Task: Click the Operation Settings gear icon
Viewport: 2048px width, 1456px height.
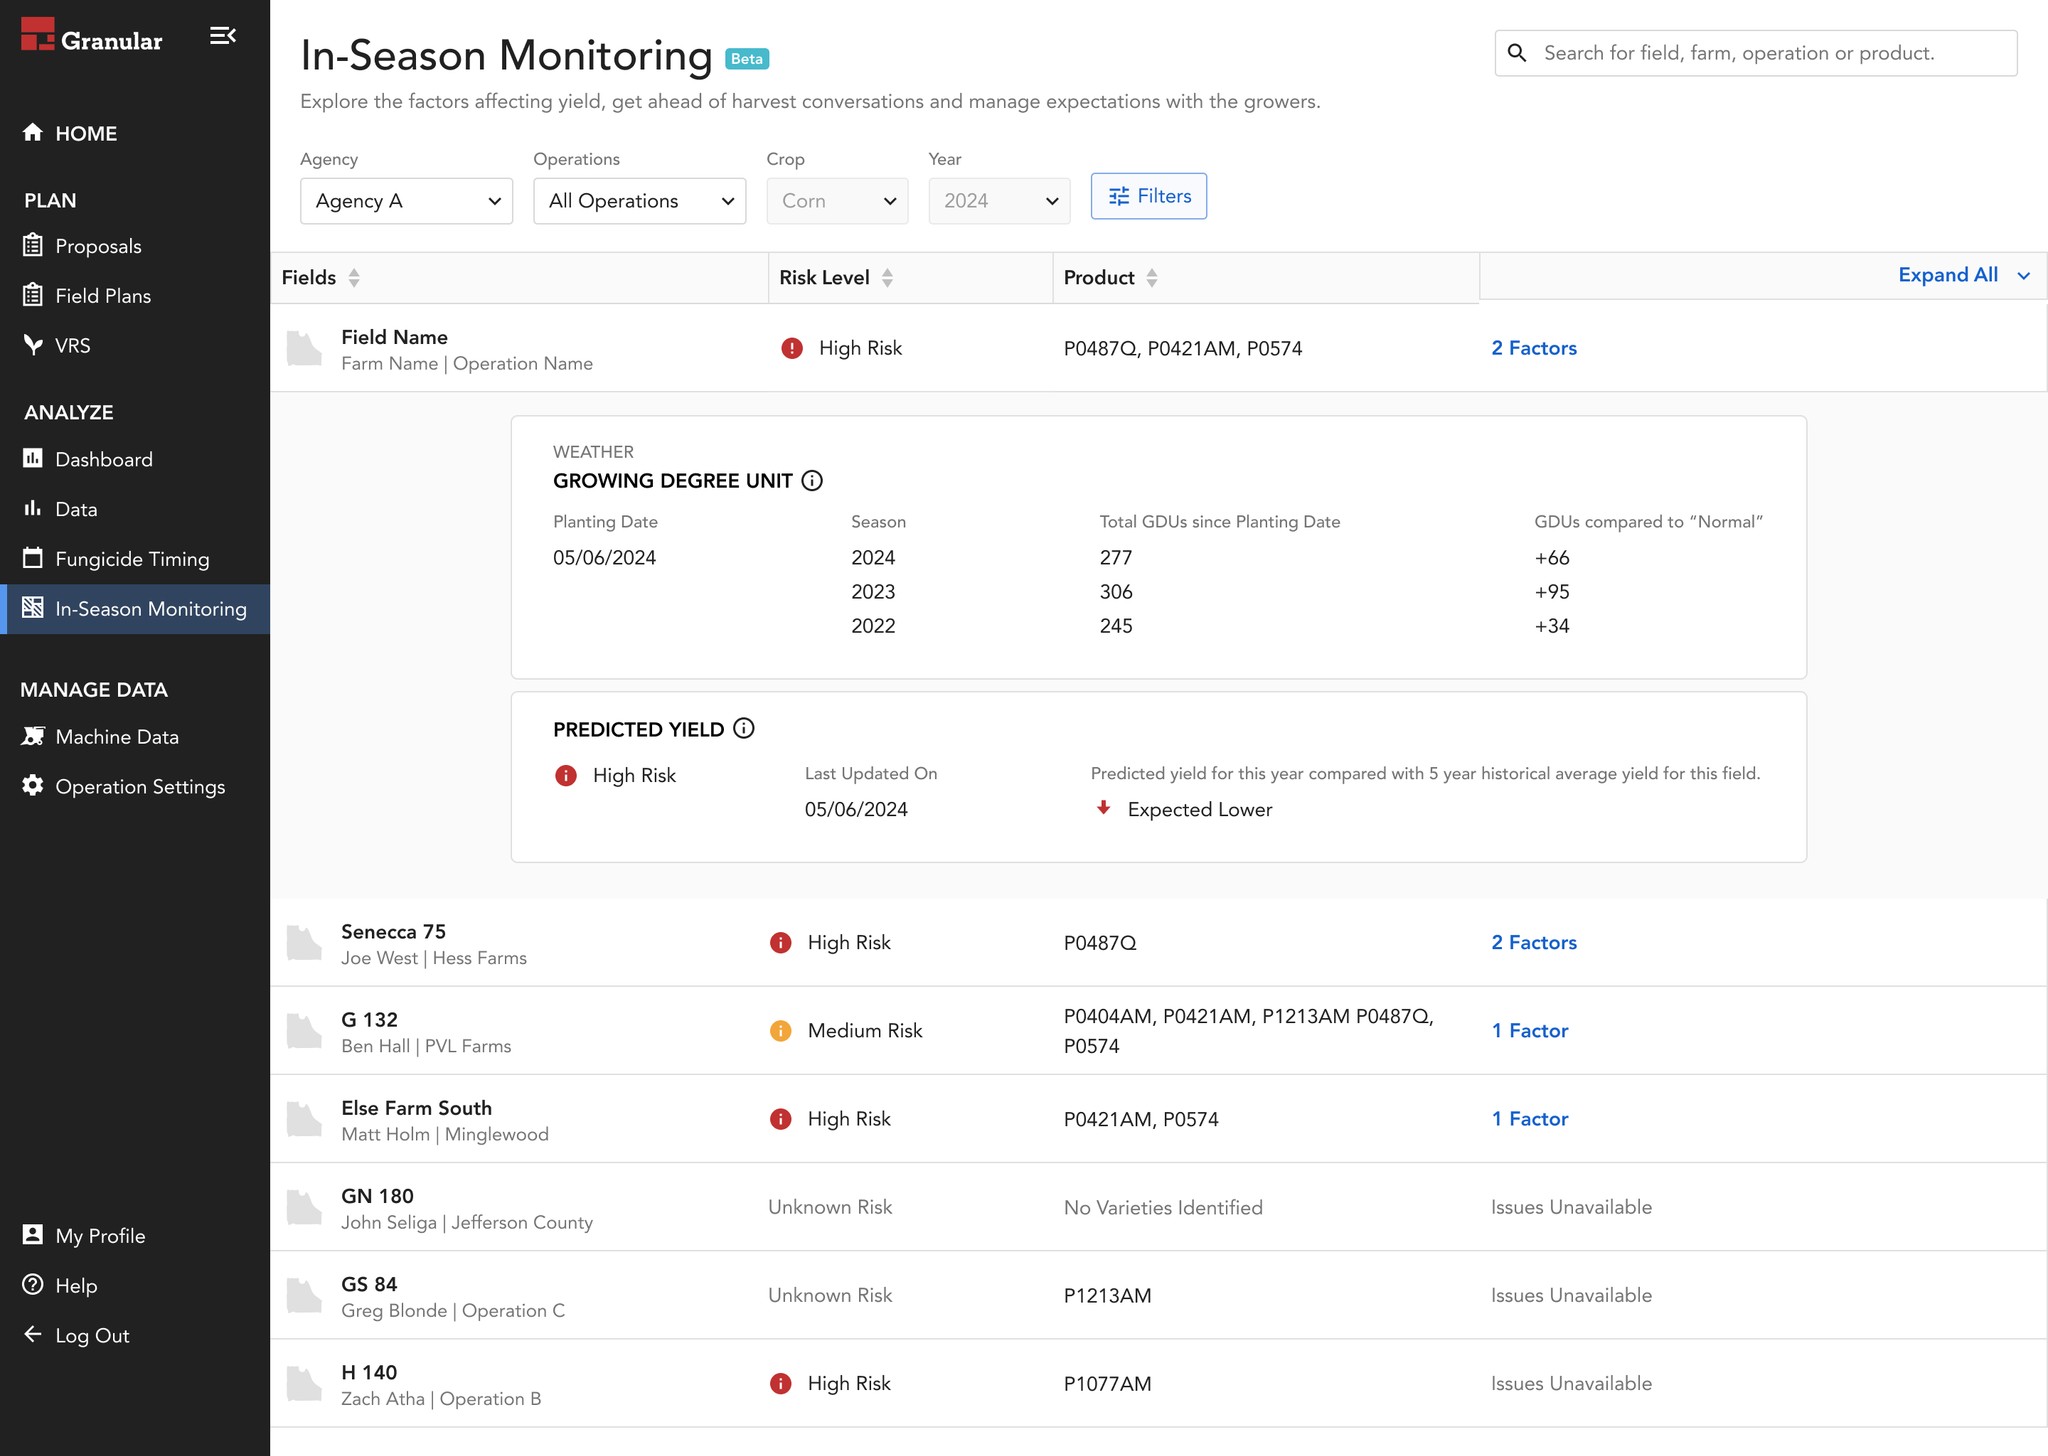Action: click(x=33, y=786)
